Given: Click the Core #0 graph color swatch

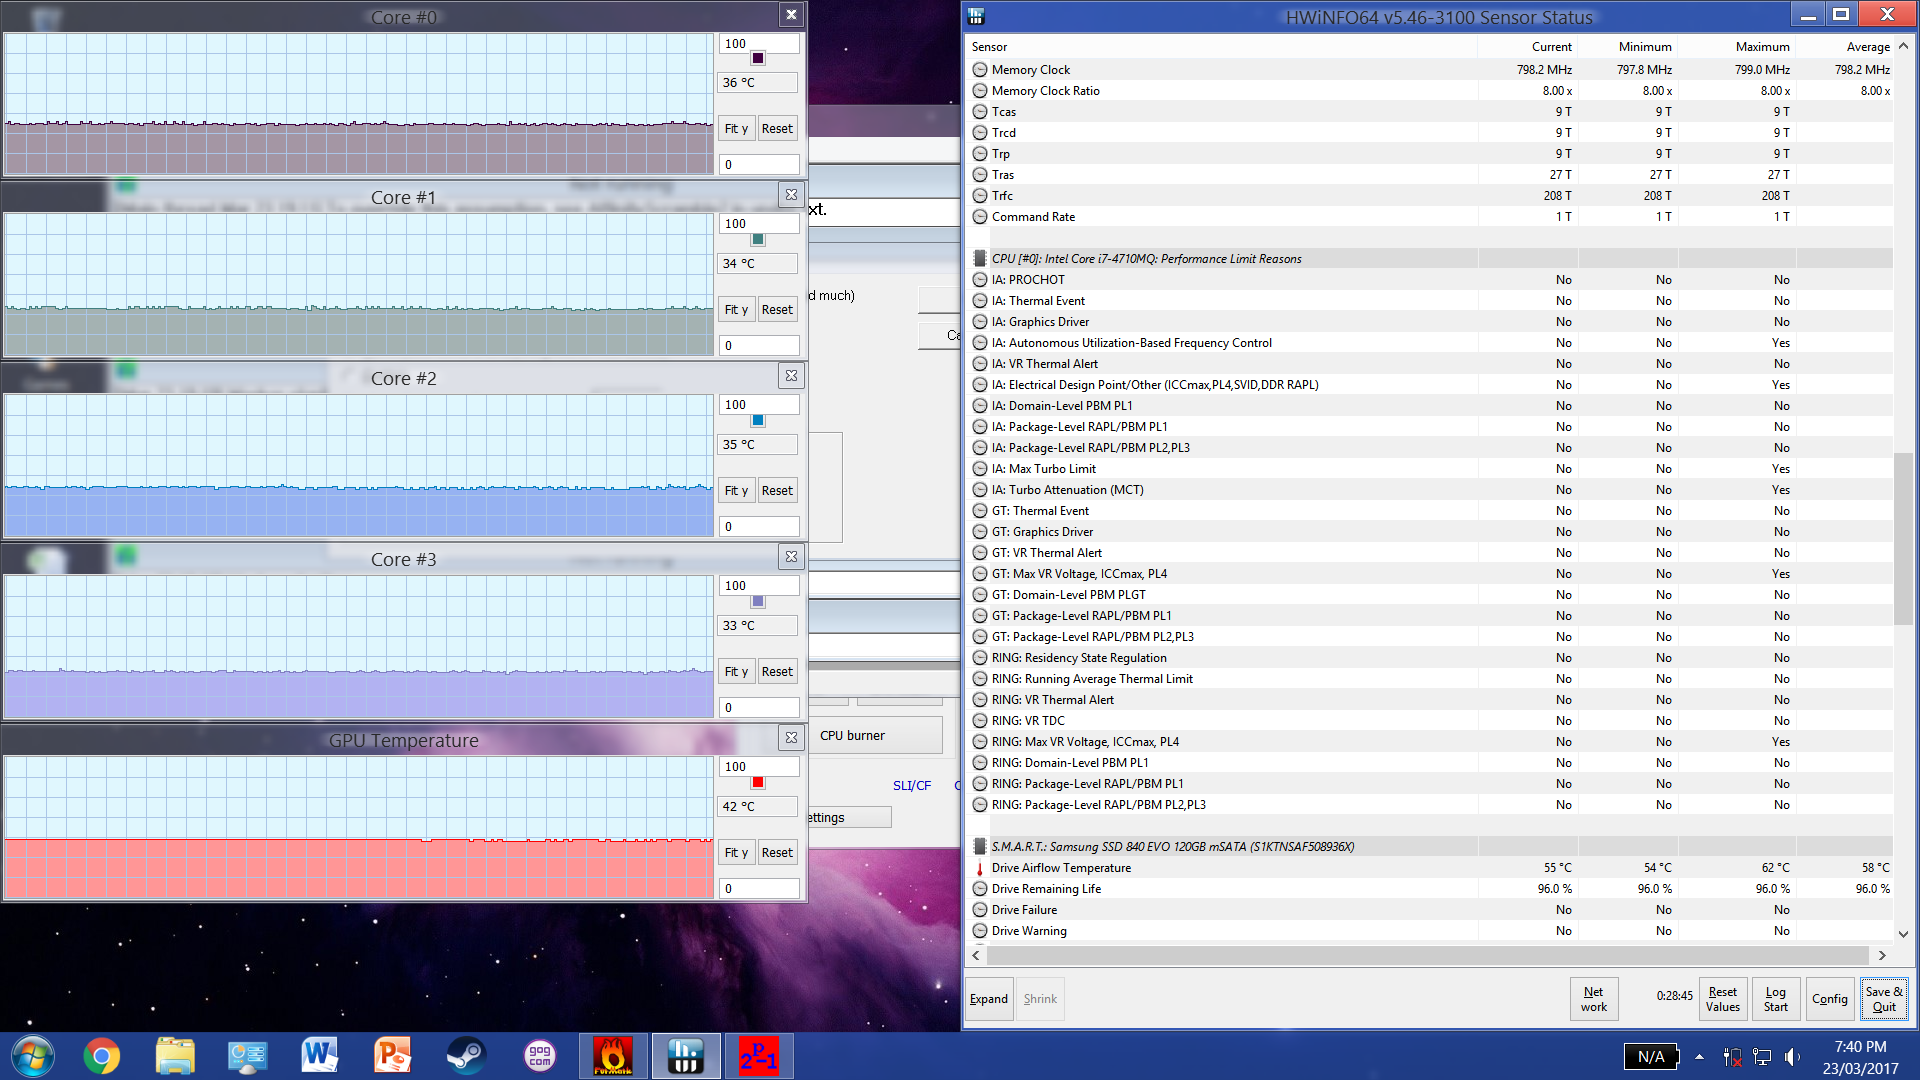Looking at the screenshot, I should coord(758,59).
